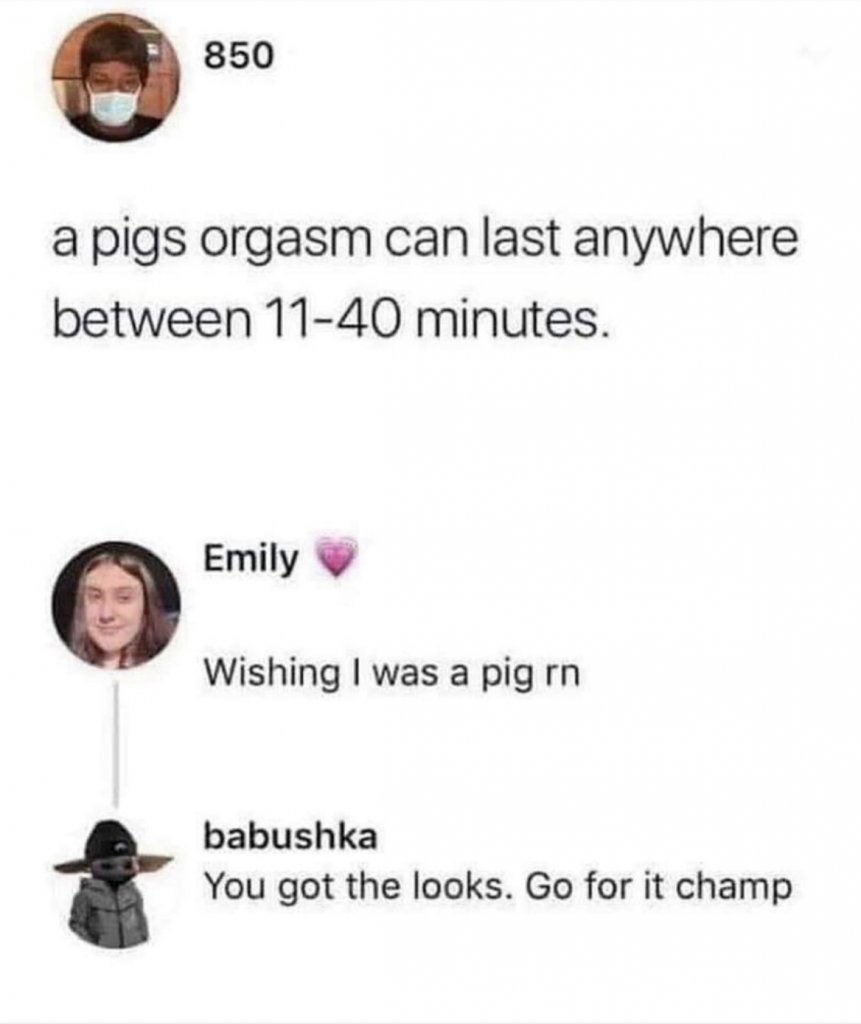Click the username 850

pyautogui.click(x=238, y=57)
